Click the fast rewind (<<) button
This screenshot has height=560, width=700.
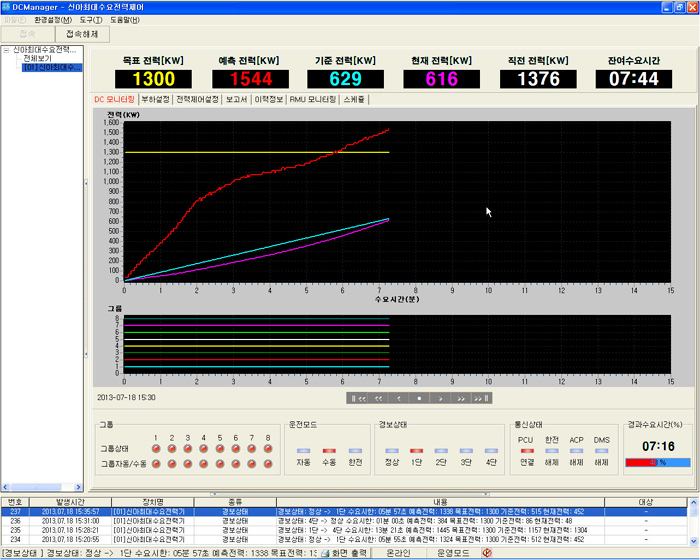(x=378, y=398)
